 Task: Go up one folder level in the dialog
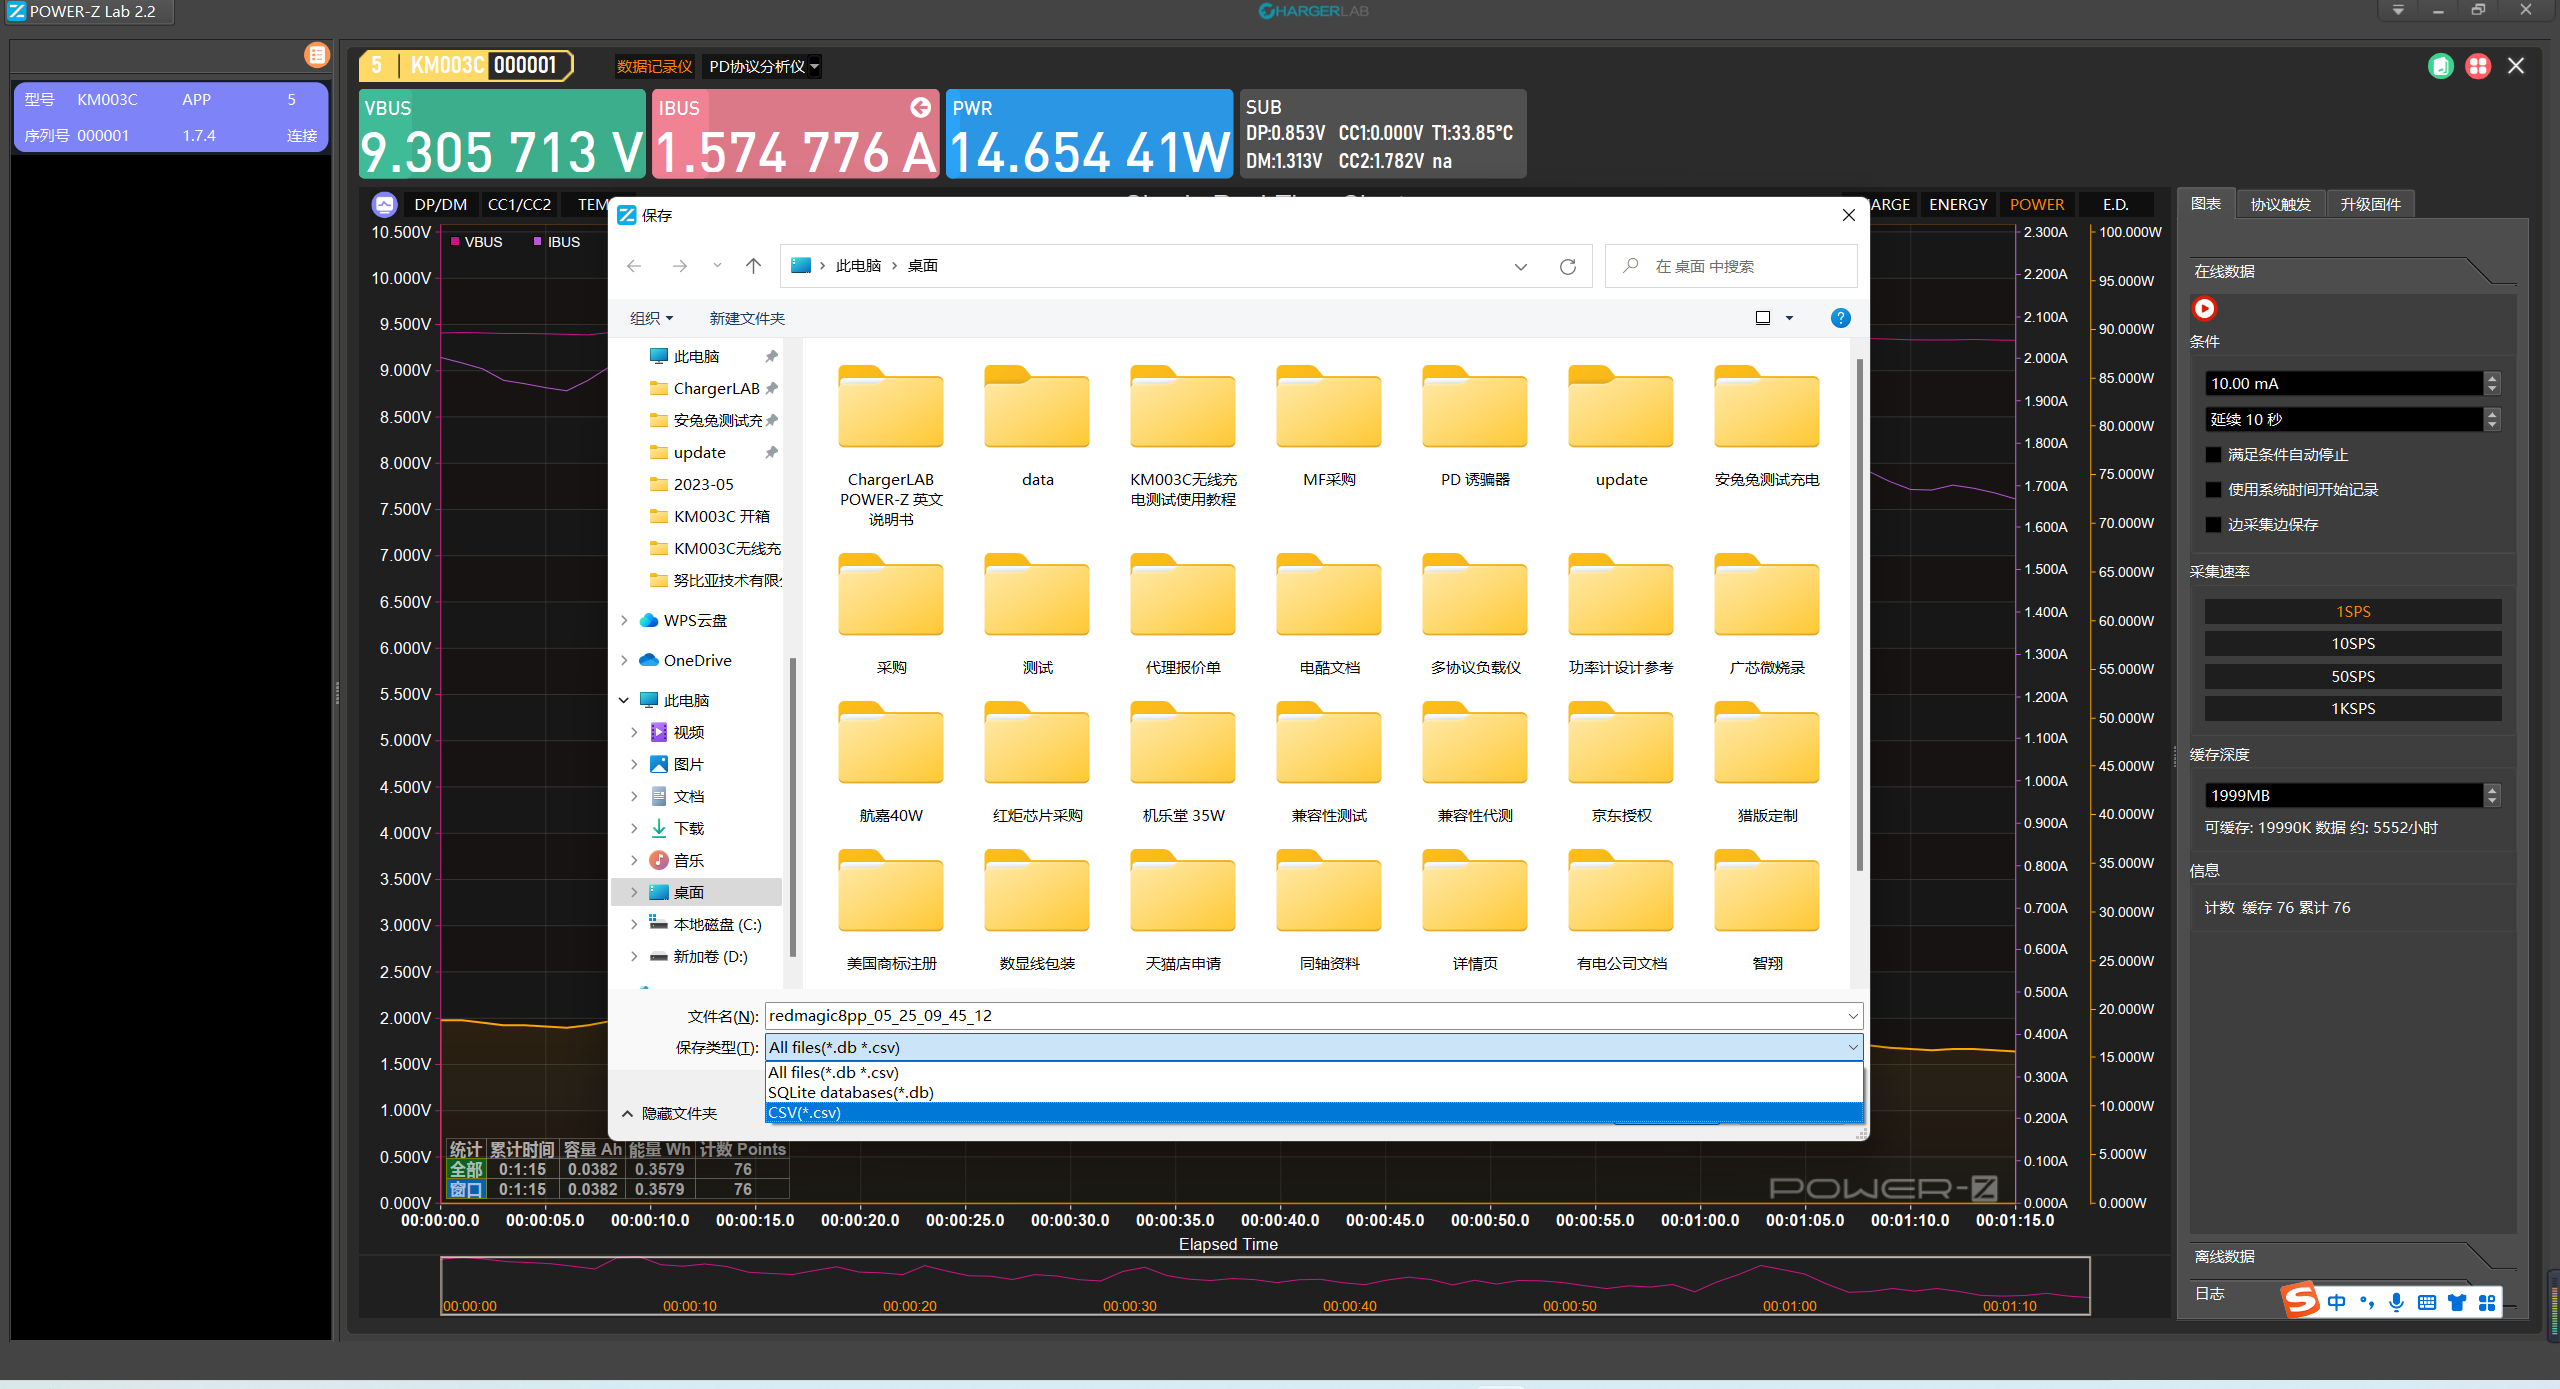pos(753,266)
